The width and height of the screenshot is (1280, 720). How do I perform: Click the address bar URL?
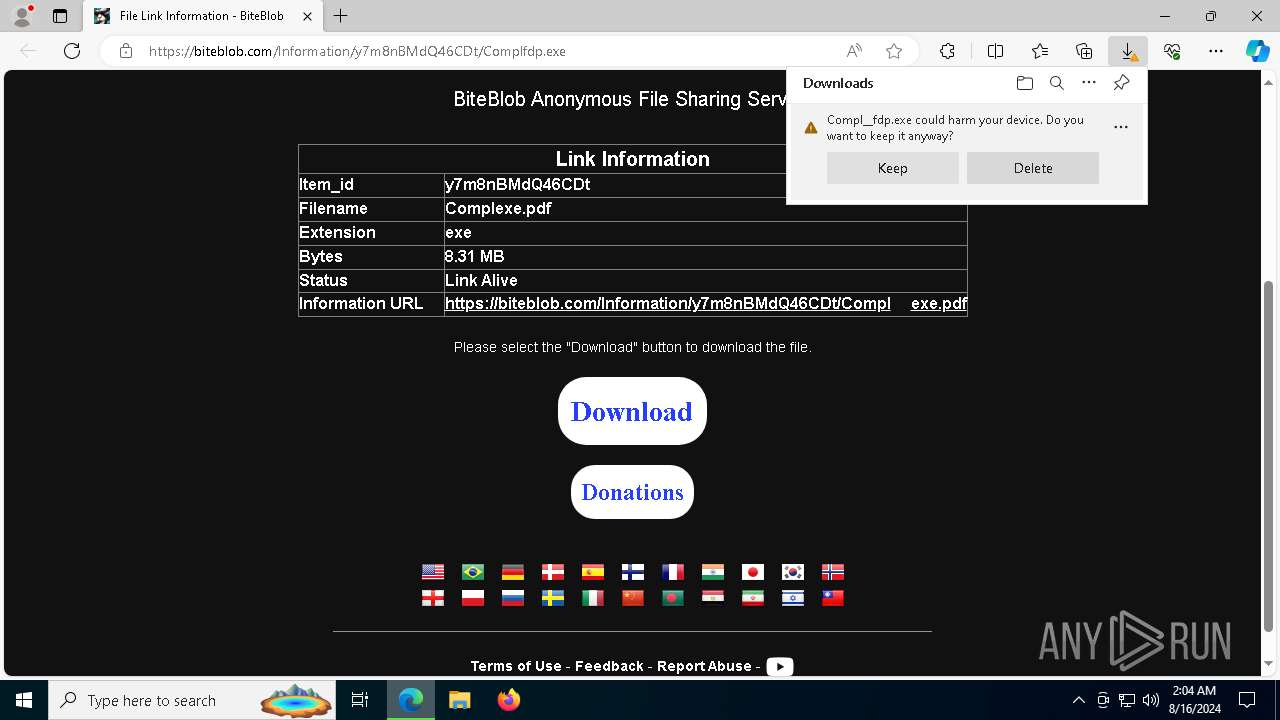coord(357,51)
